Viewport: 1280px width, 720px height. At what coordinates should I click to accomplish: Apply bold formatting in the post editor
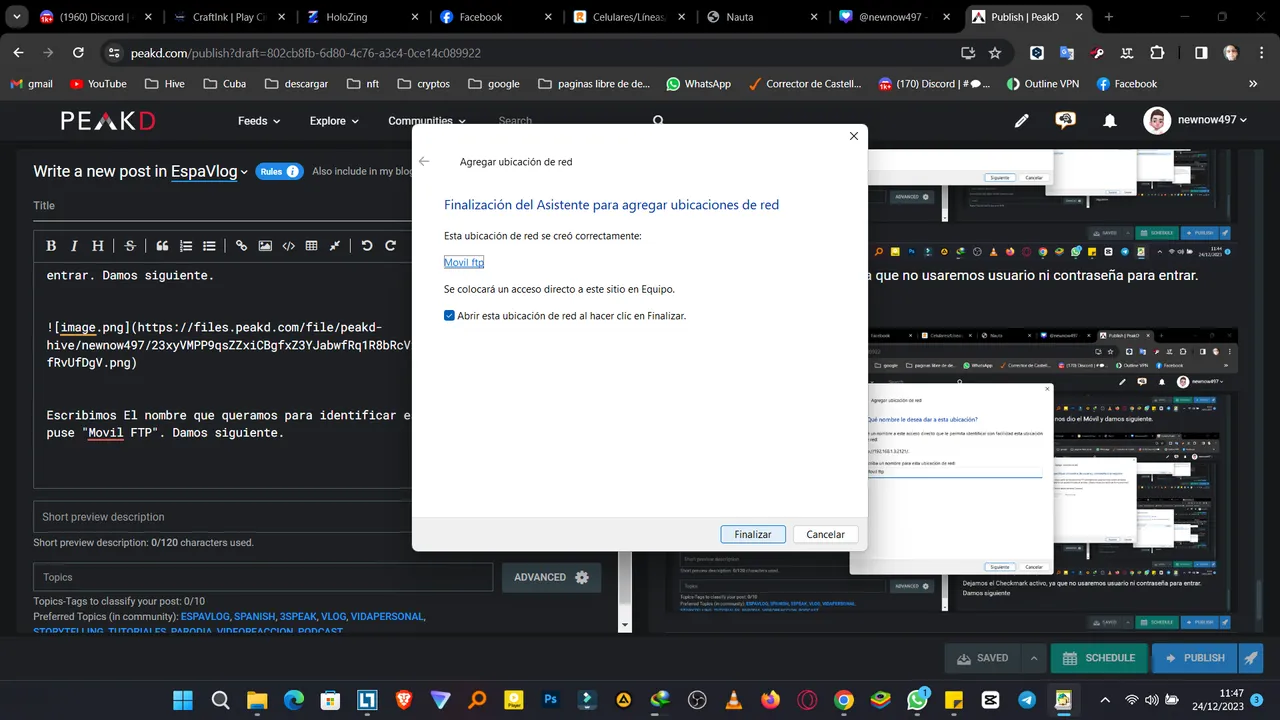pos(51,246)
